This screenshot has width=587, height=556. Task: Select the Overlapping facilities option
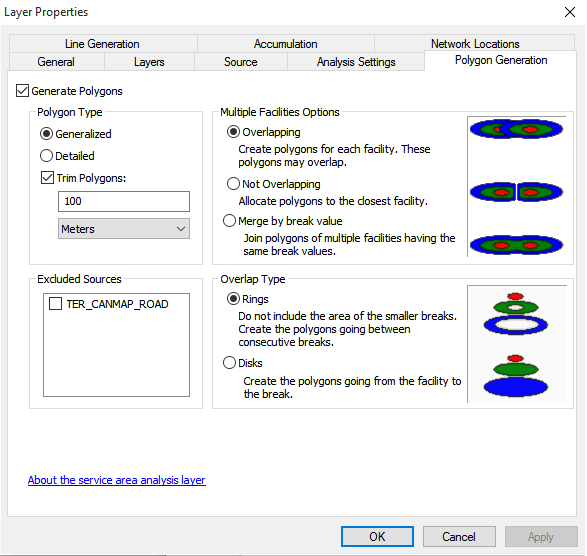pyautogui.click(x=233, y=132)
